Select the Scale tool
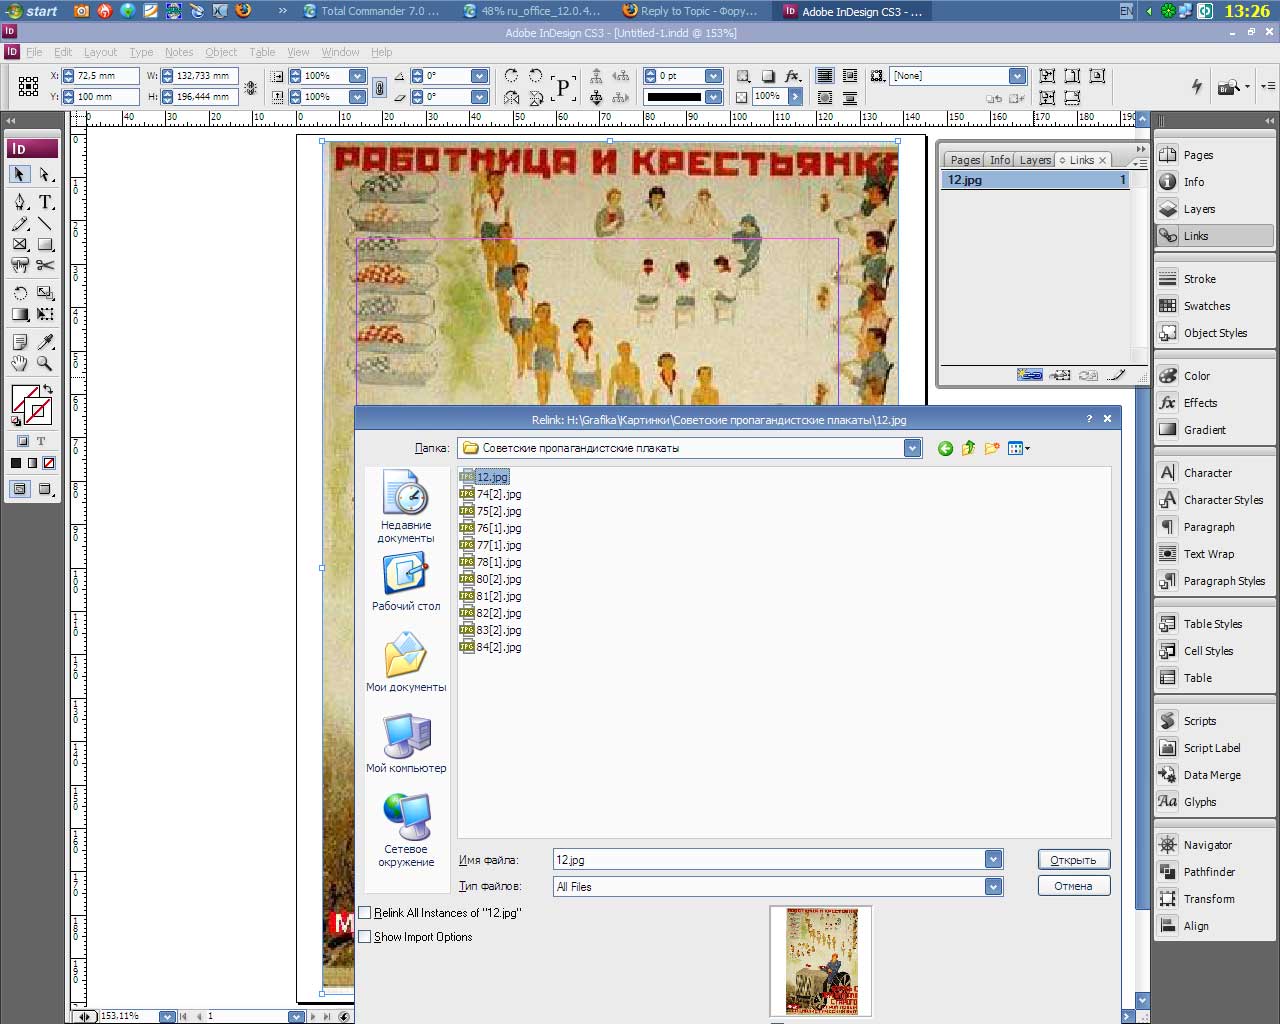The width and height of the screenshot is (1280, 1024). tap(45, 293)
